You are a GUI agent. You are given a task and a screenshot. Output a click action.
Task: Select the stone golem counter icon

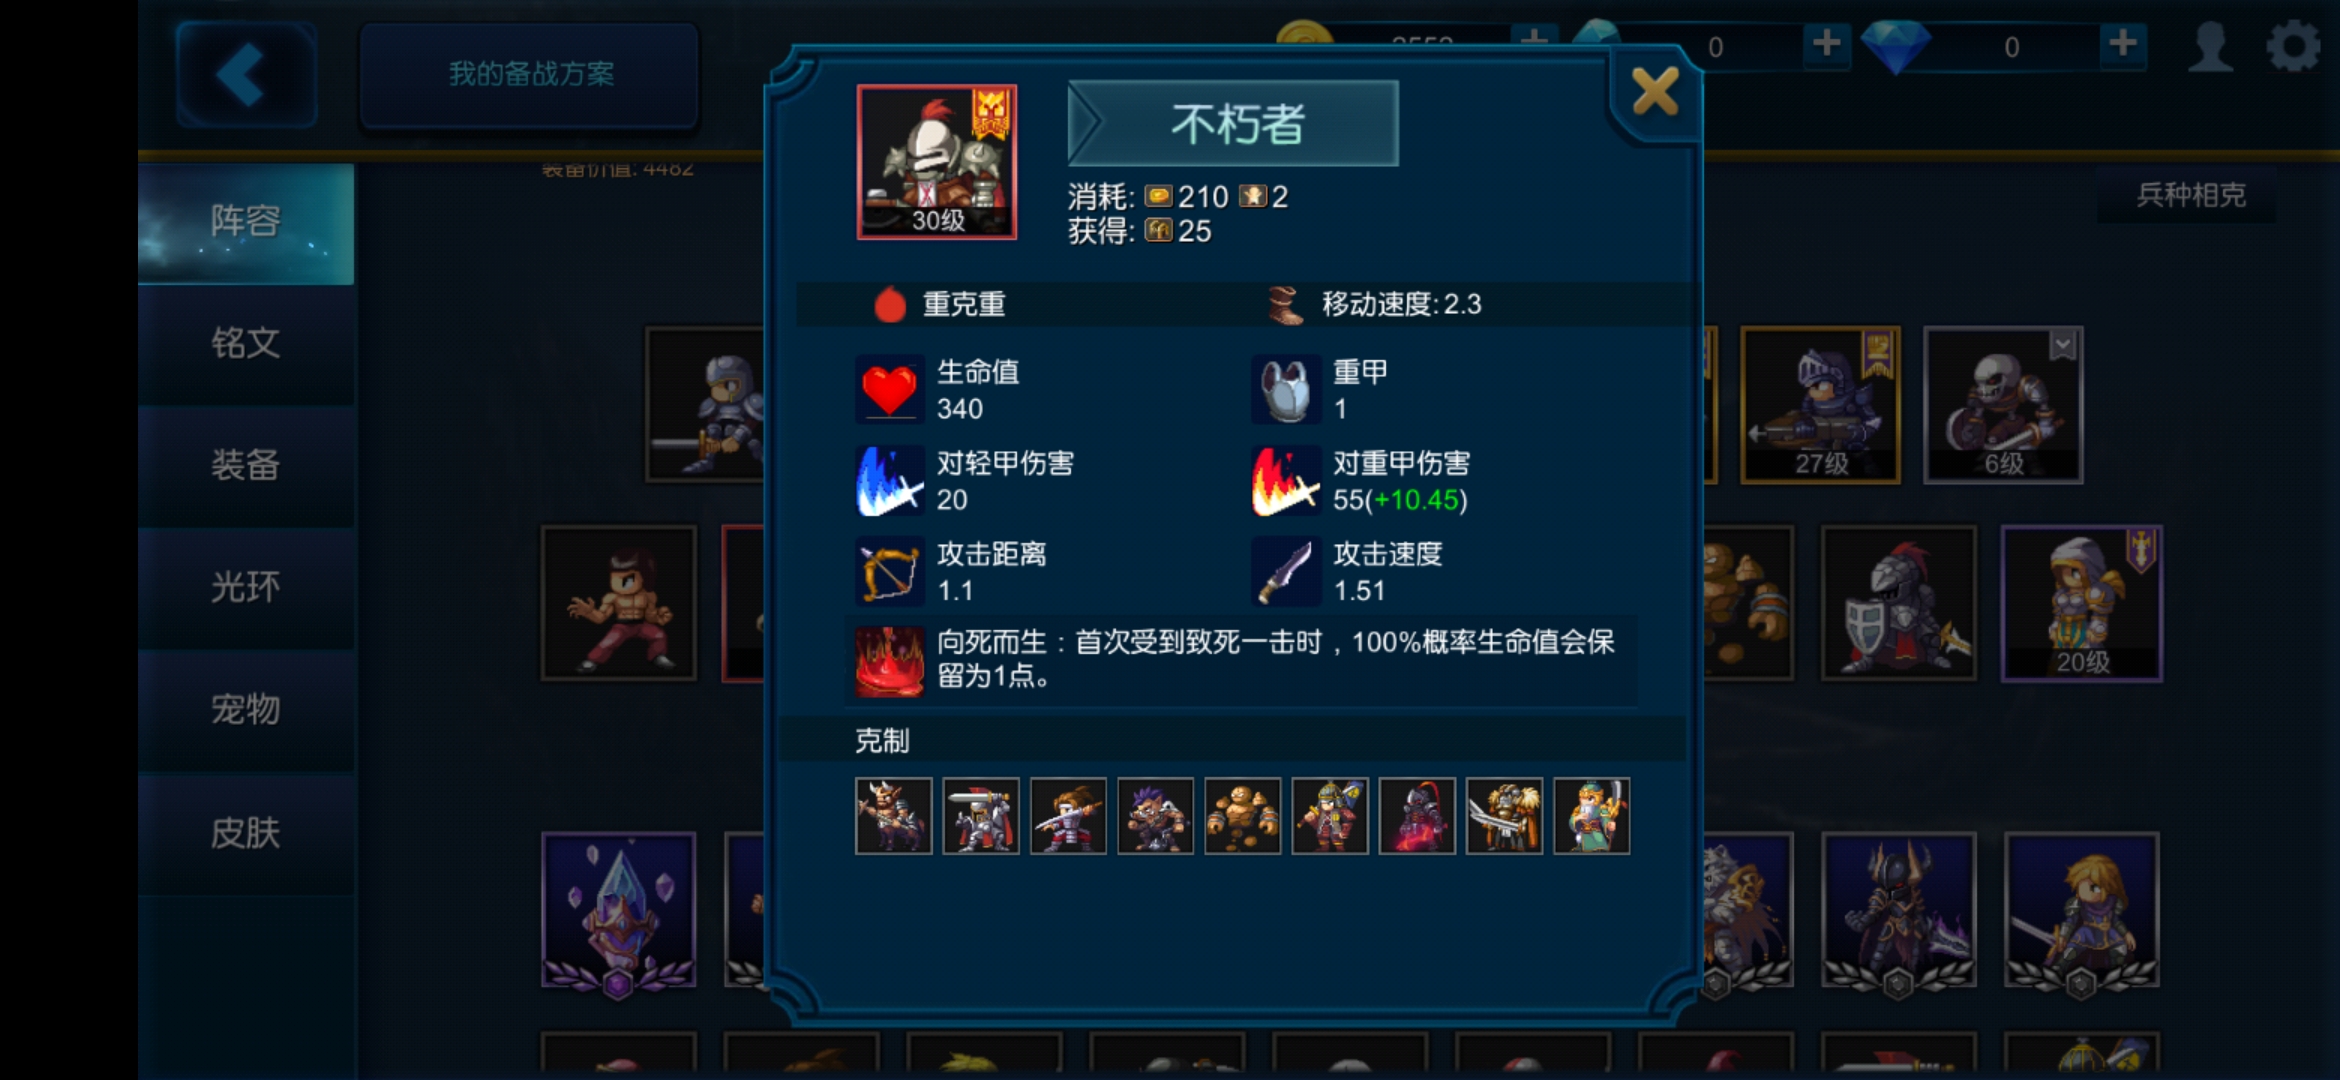point(1242,816)
